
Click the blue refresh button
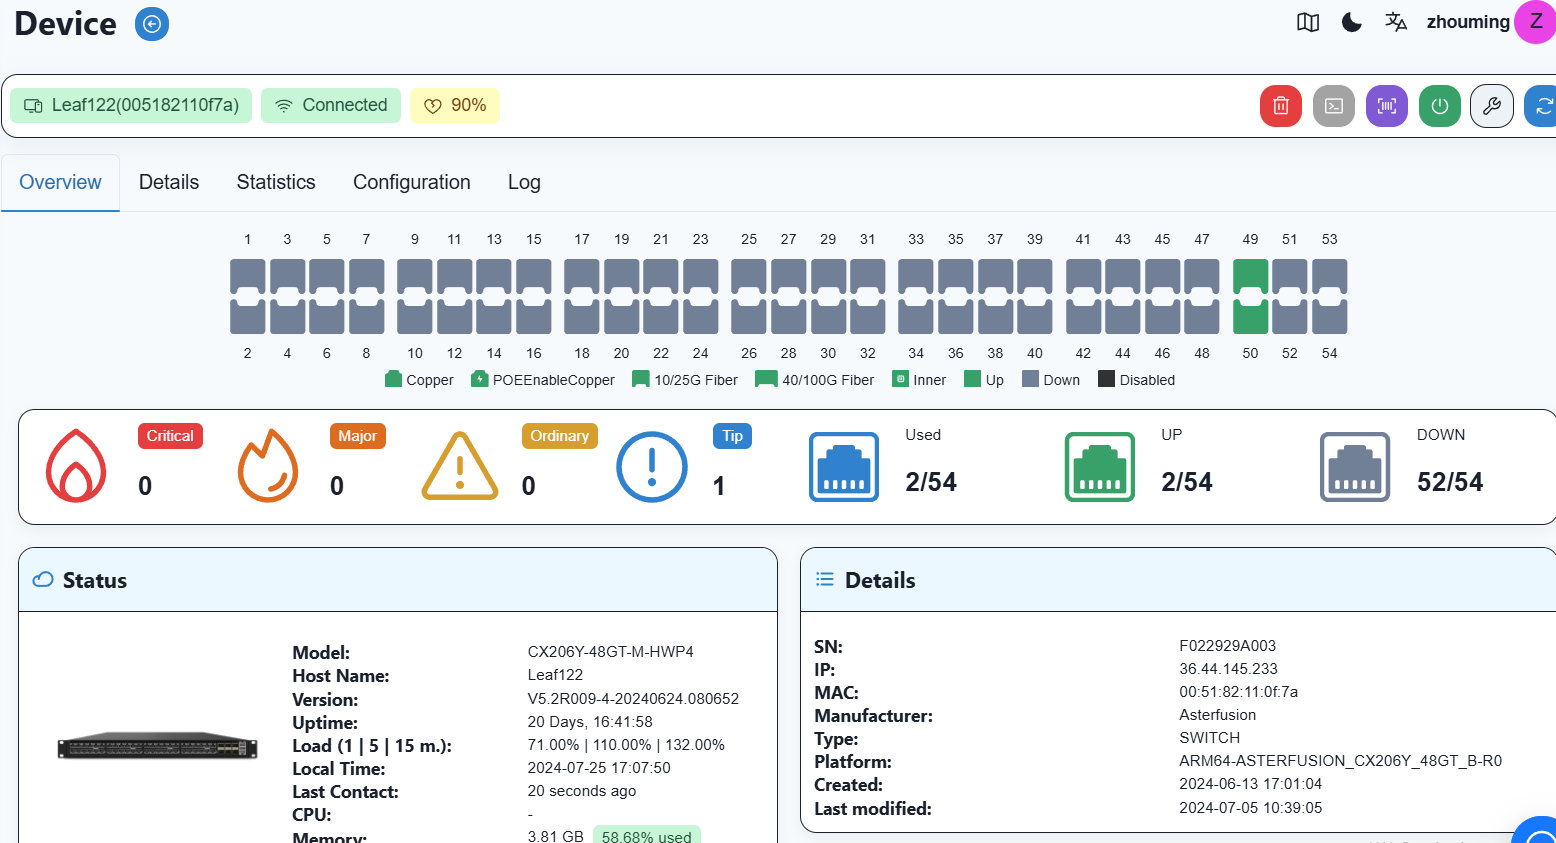point(1541,106)
